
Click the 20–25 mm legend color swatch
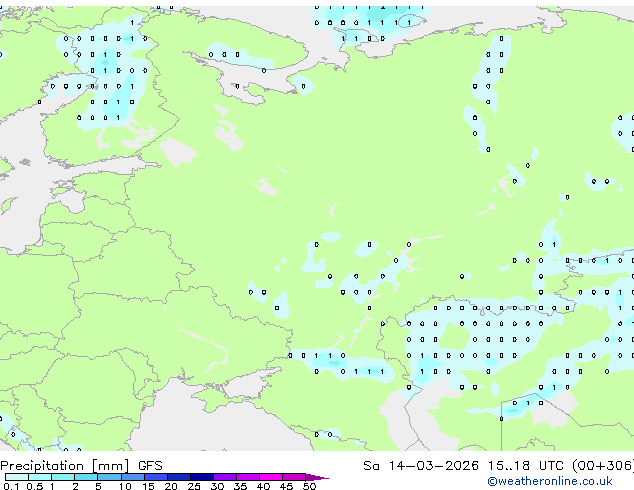coord(179,477)
